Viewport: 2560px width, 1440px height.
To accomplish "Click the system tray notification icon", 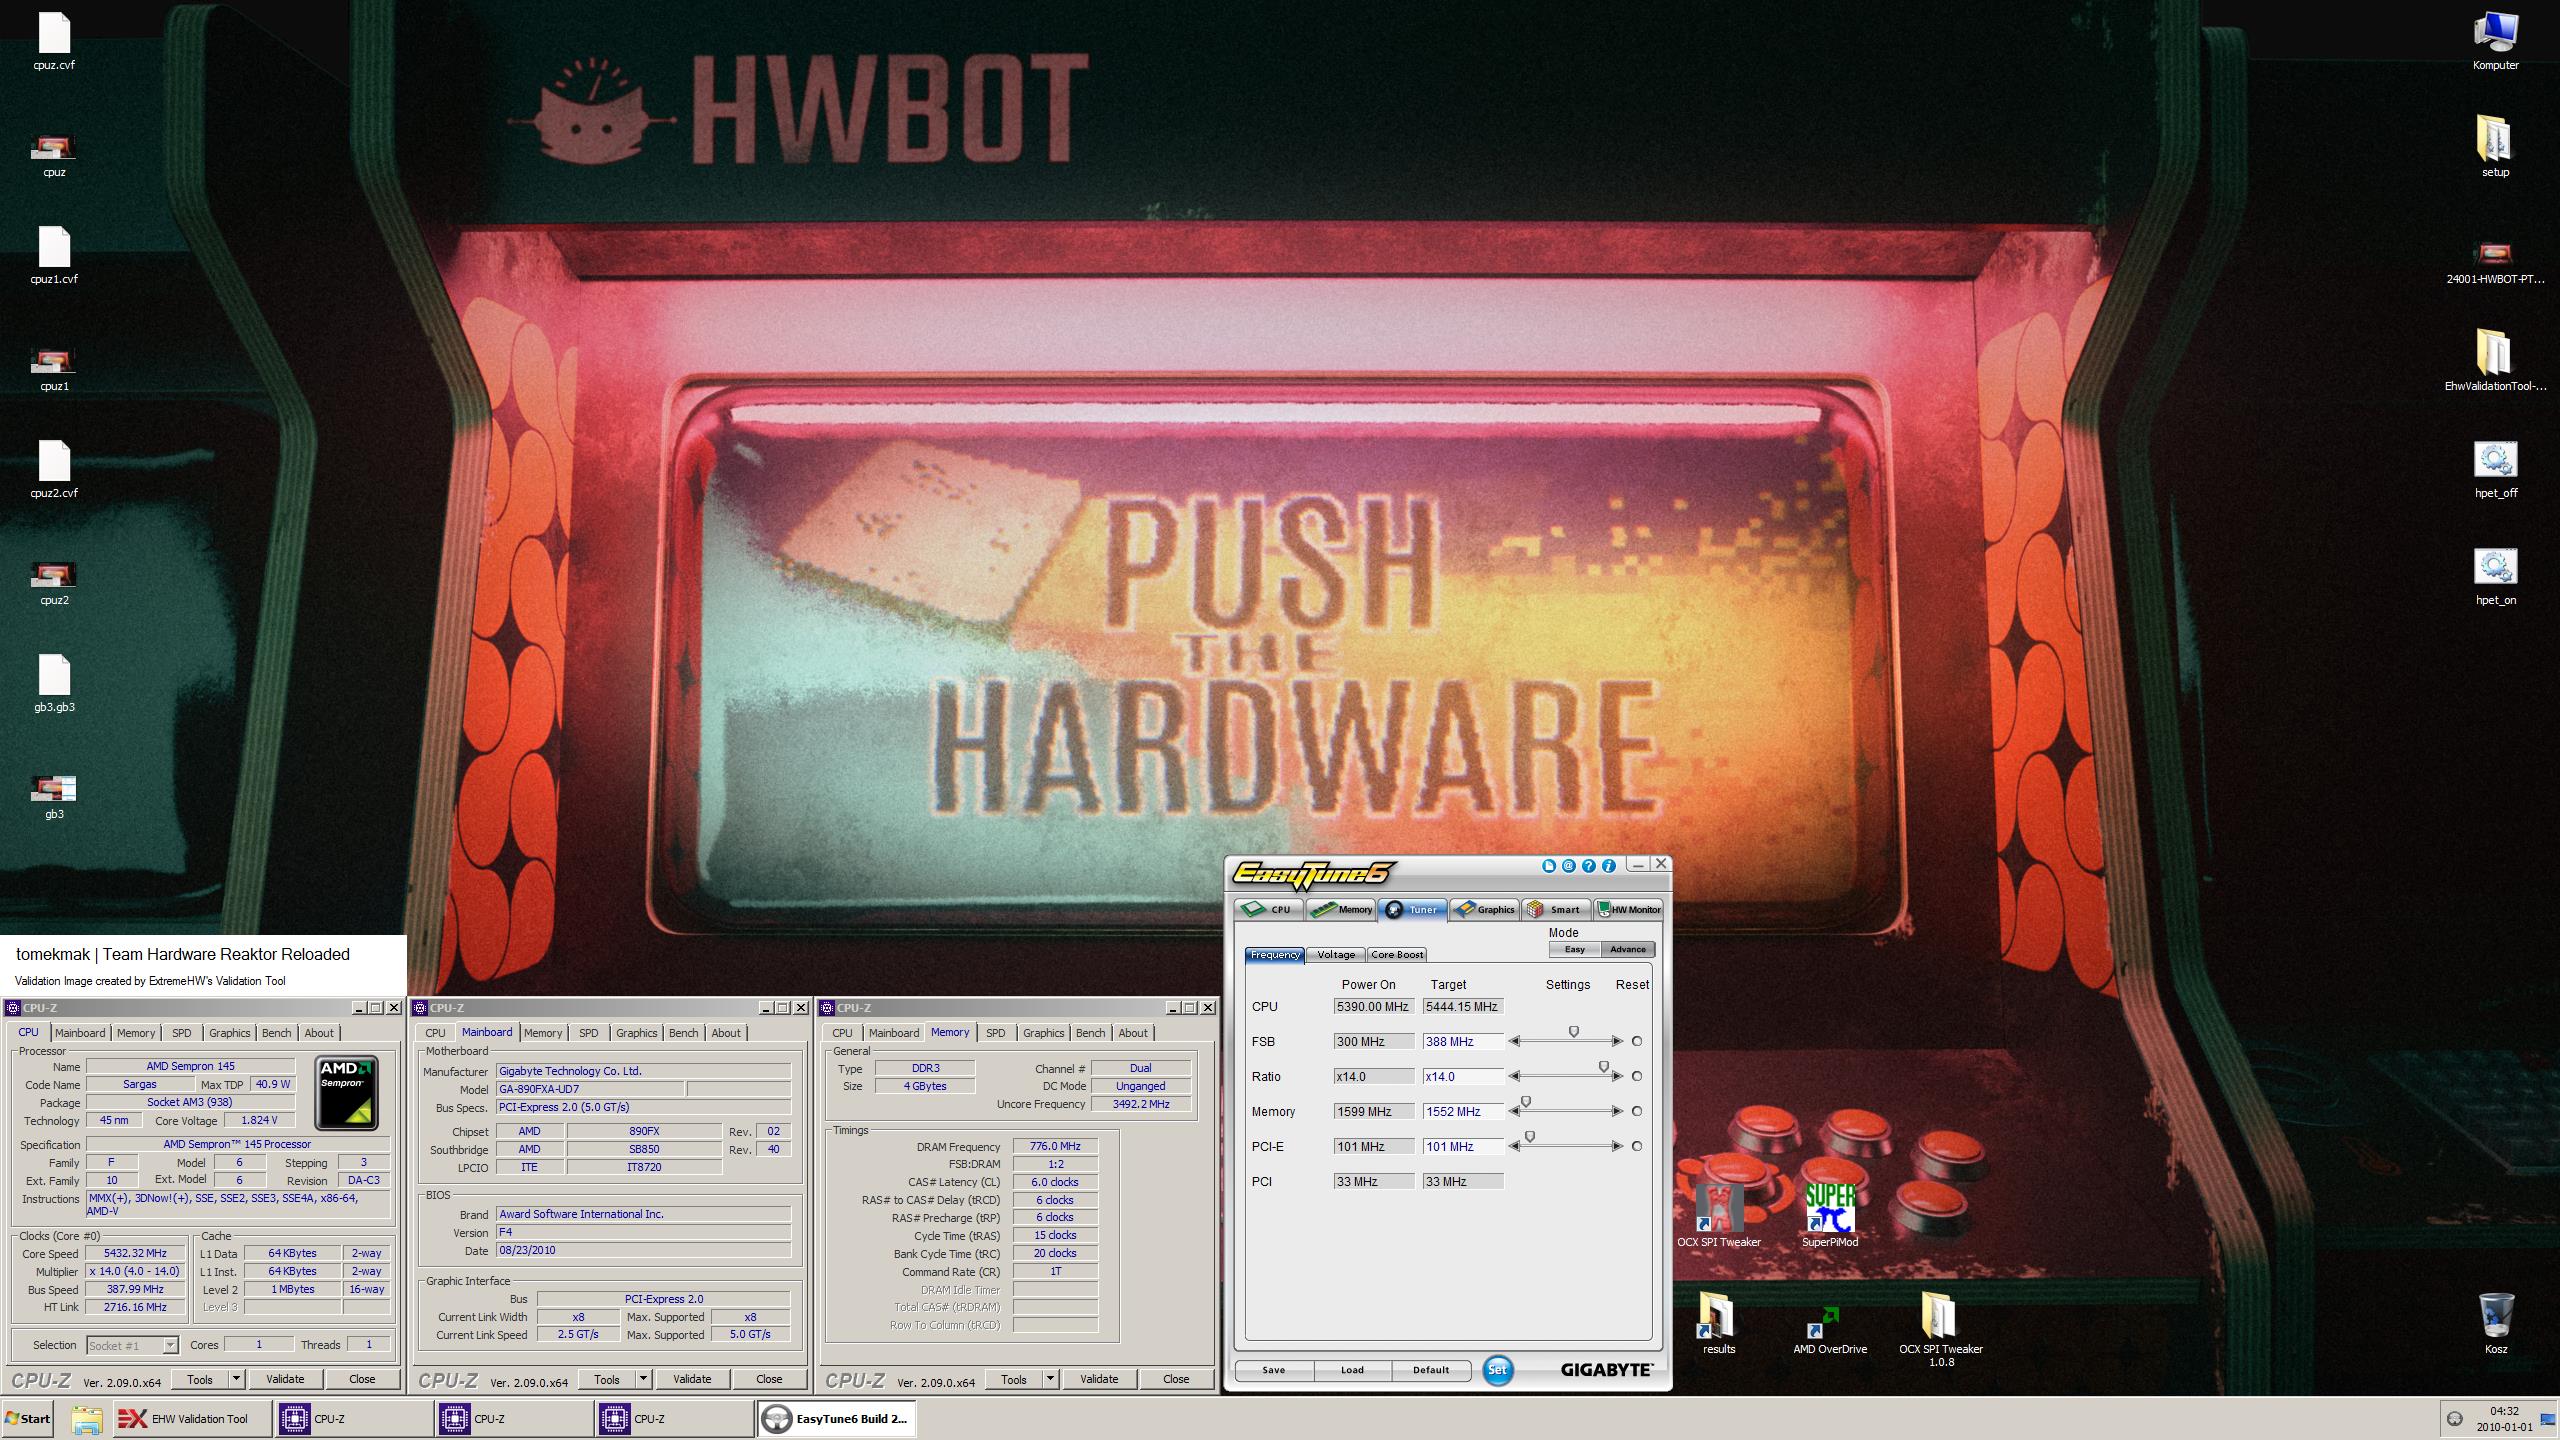I will [x=2454, y=1419].
